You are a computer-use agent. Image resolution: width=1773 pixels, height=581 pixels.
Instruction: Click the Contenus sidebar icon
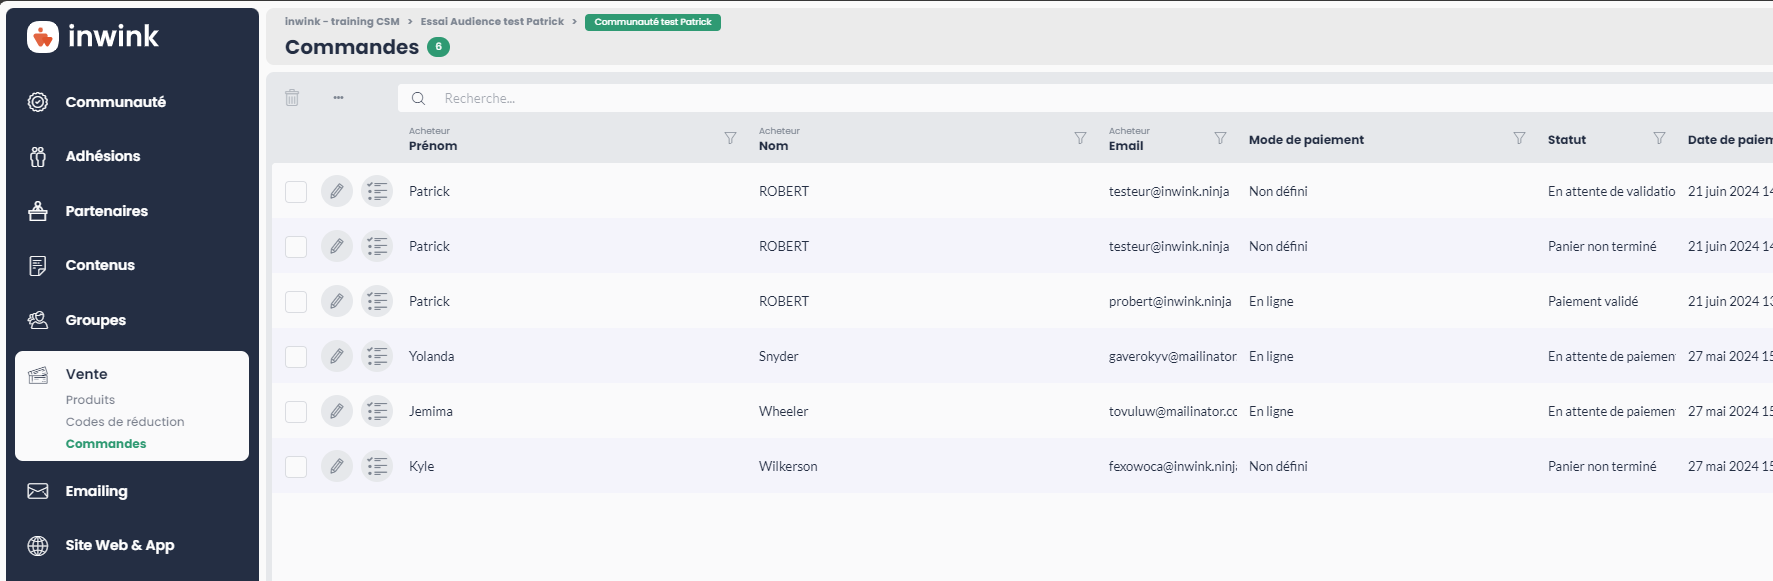click(38, 265)
